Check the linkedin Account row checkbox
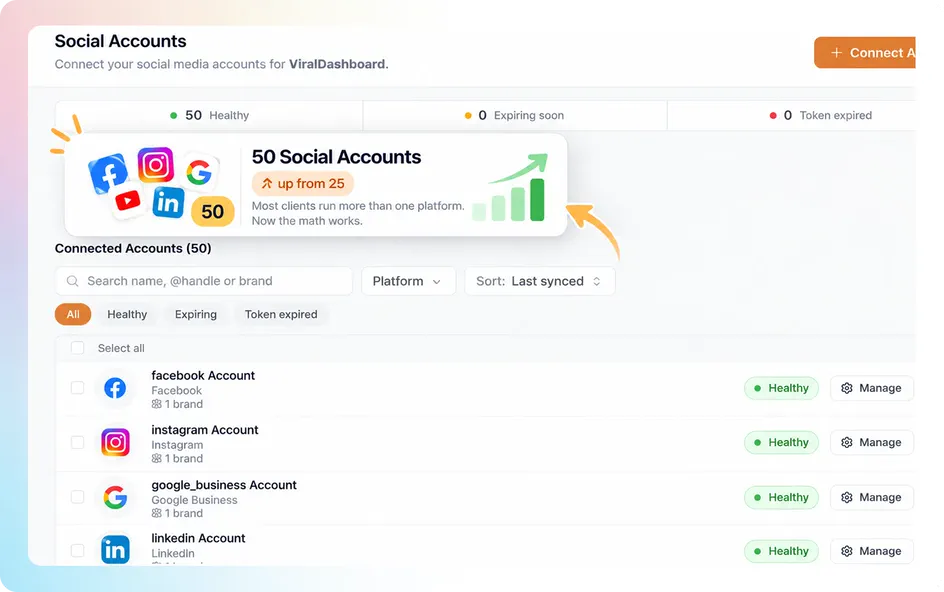 [78, 550]
